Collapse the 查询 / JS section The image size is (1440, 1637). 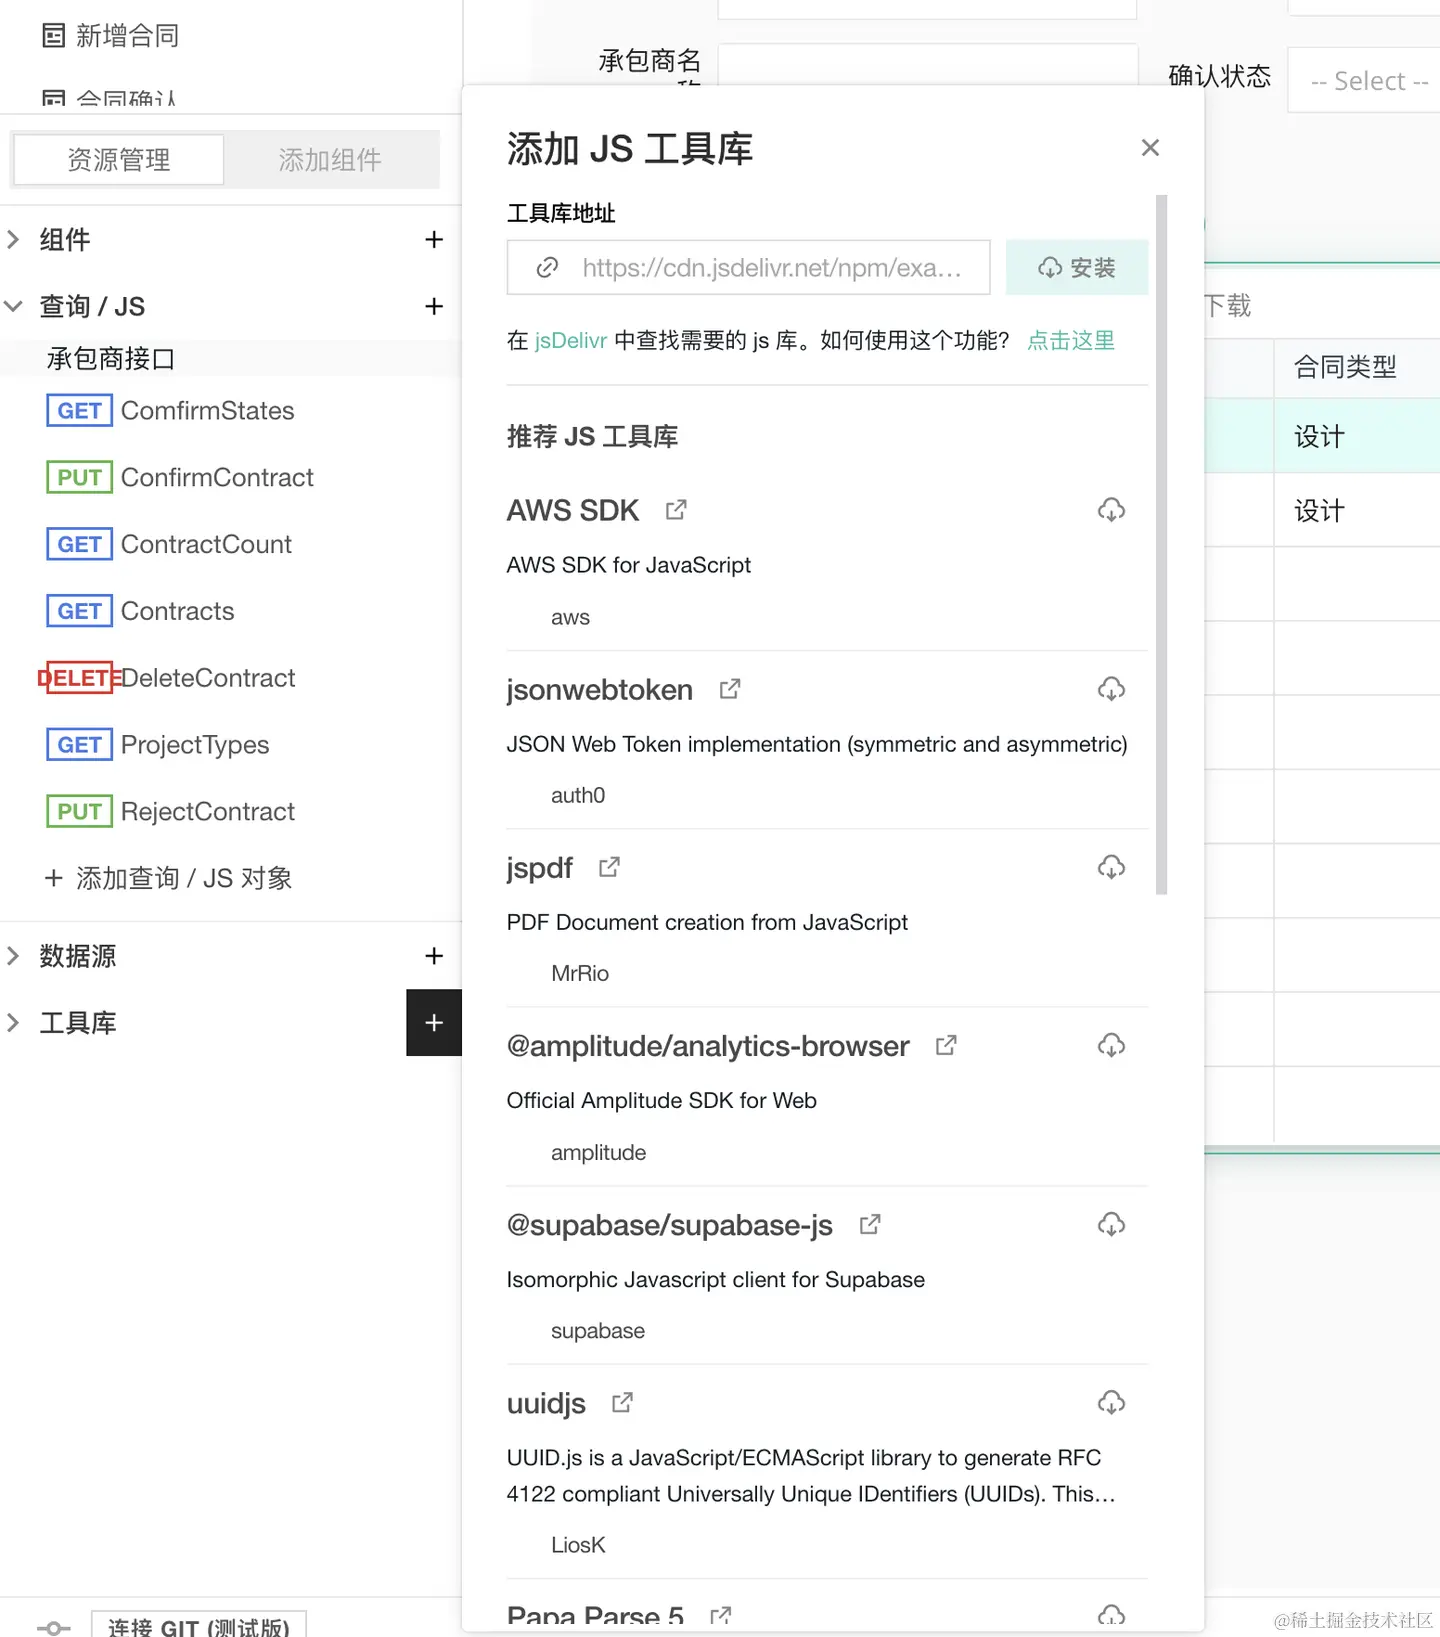13,306
